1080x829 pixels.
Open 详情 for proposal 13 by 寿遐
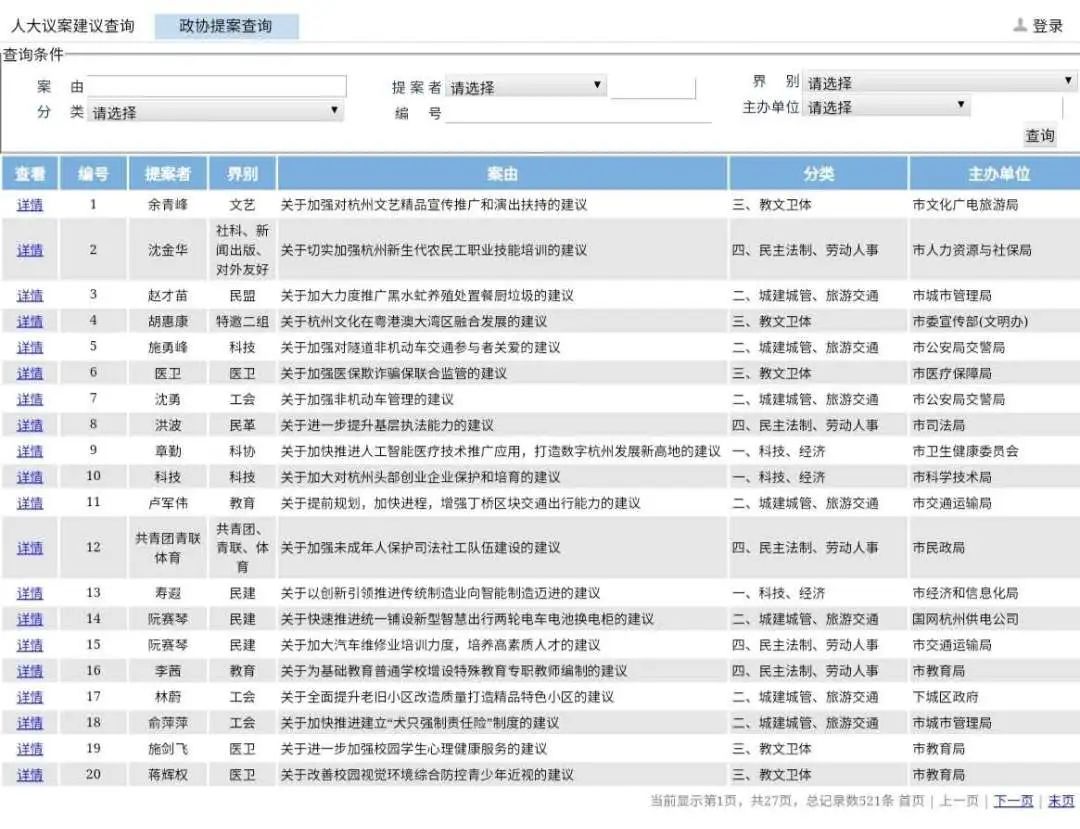tap(30, 593)
